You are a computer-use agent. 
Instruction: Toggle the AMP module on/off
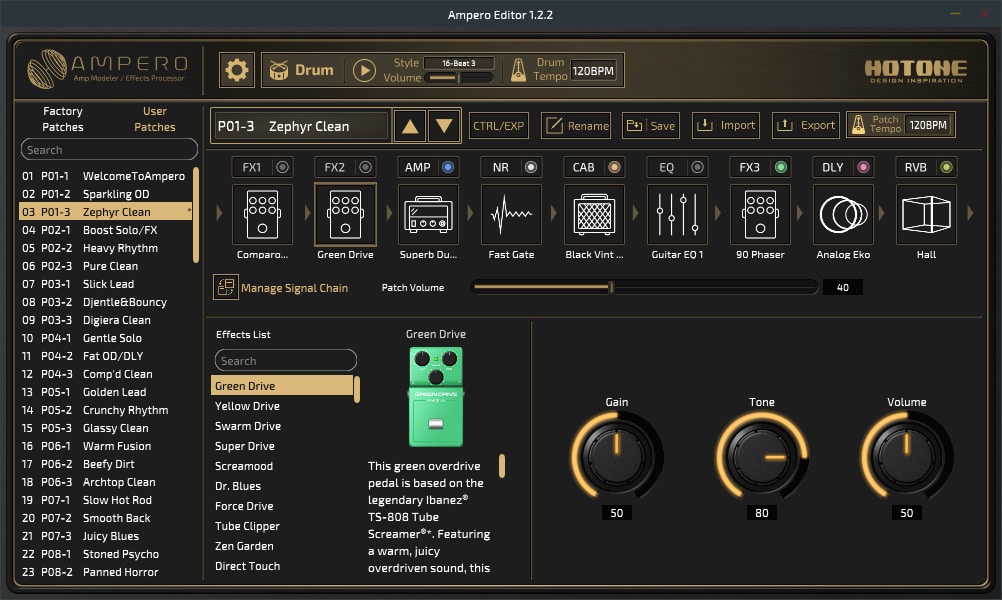[x=448, y=167]
